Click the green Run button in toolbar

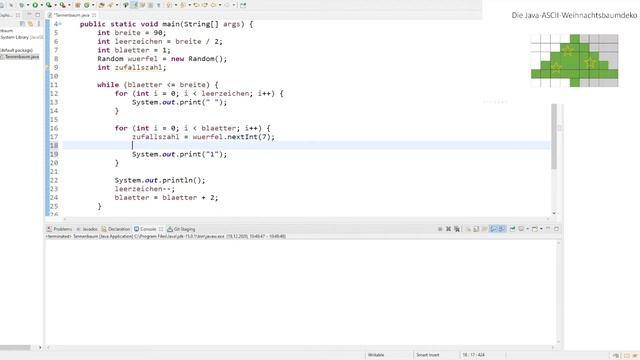click(x=35, y=5)
